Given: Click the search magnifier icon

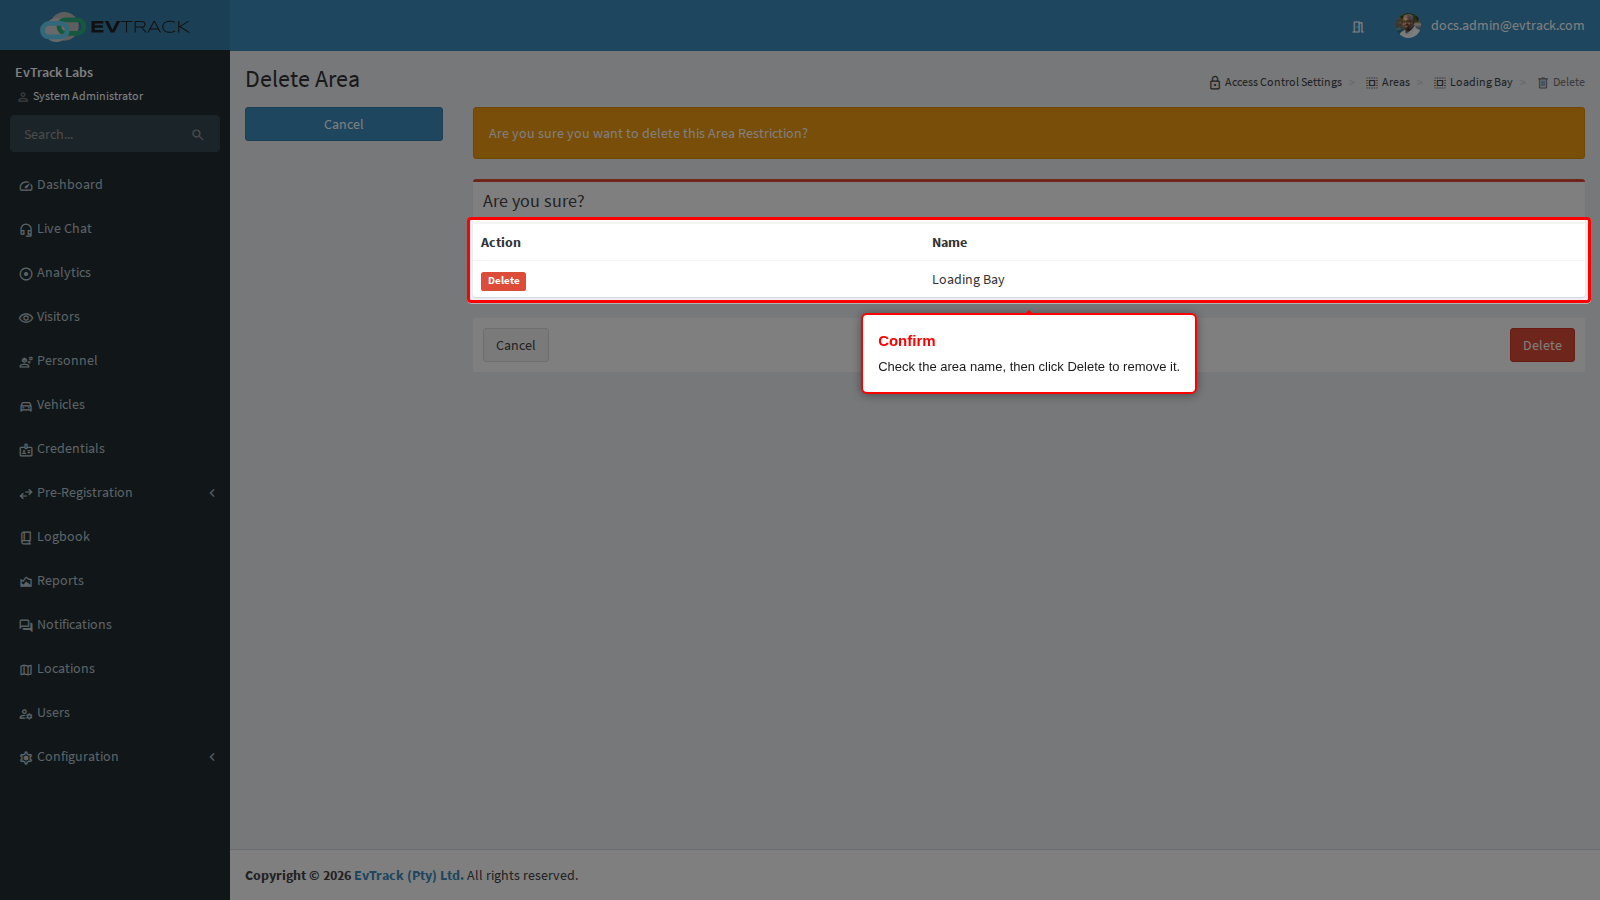Looking at the screenshot, I should [198, 135].
